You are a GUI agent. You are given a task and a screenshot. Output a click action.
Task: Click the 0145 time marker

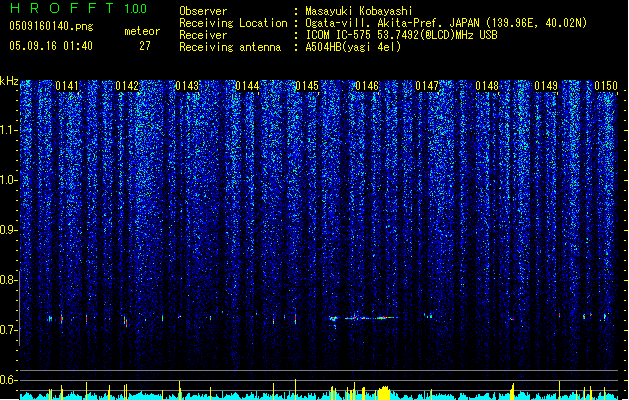(307, 86)
